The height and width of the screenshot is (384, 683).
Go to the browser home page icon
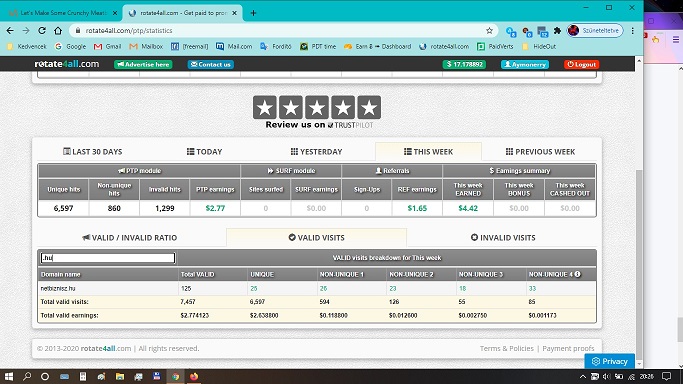(x=58, y=30)
